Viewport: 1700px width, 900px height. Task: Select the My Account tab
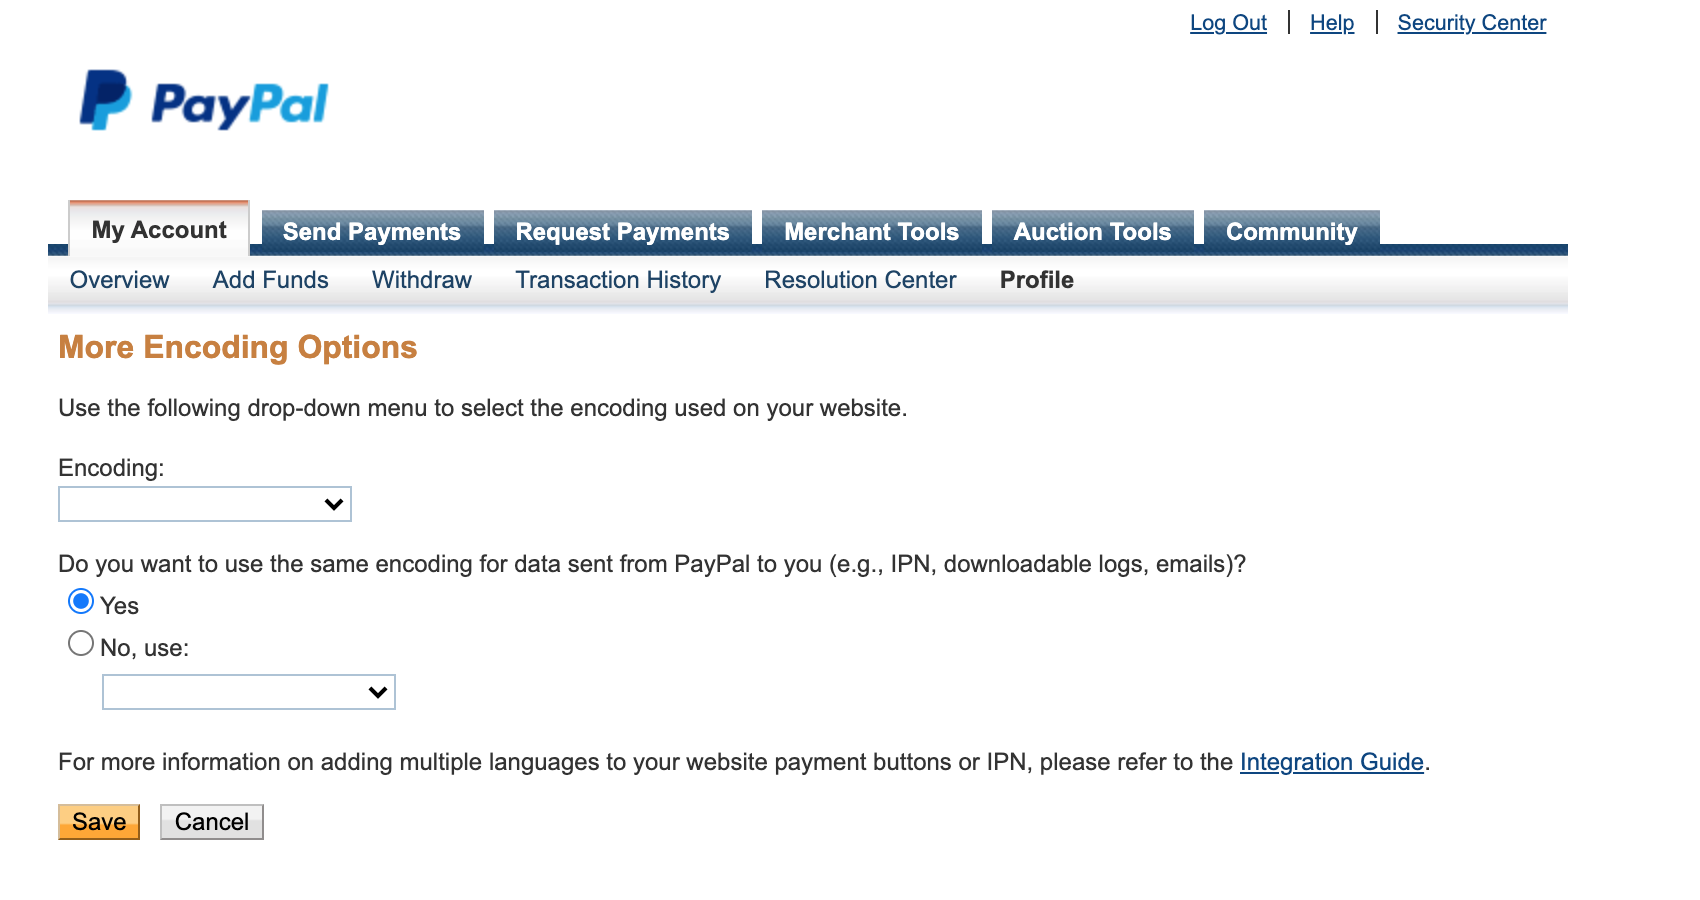click(159, 230)
